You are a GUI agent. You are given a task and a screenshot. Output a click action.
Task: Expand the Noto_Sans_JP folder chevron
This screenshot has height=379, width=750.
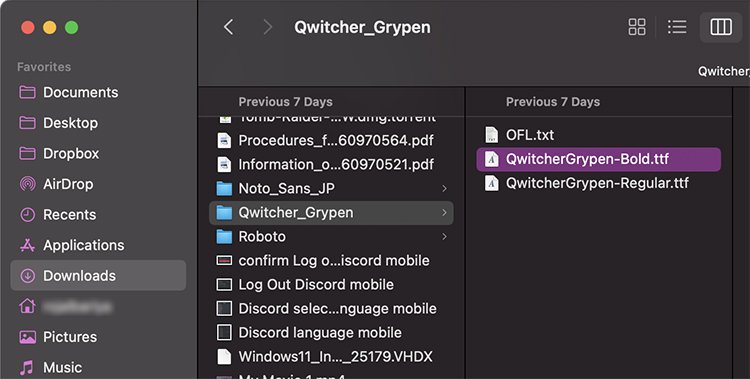[x=444, y=189]
